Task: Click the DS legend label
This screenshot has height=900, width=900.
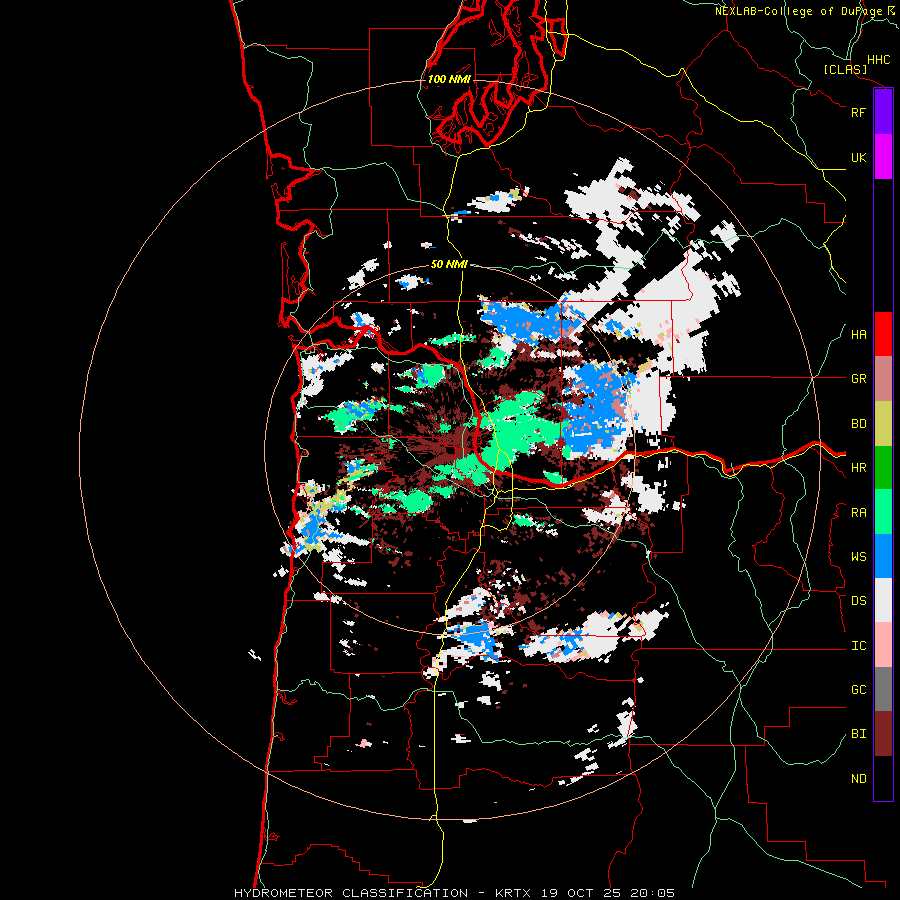Action: (x=858, y=601)
